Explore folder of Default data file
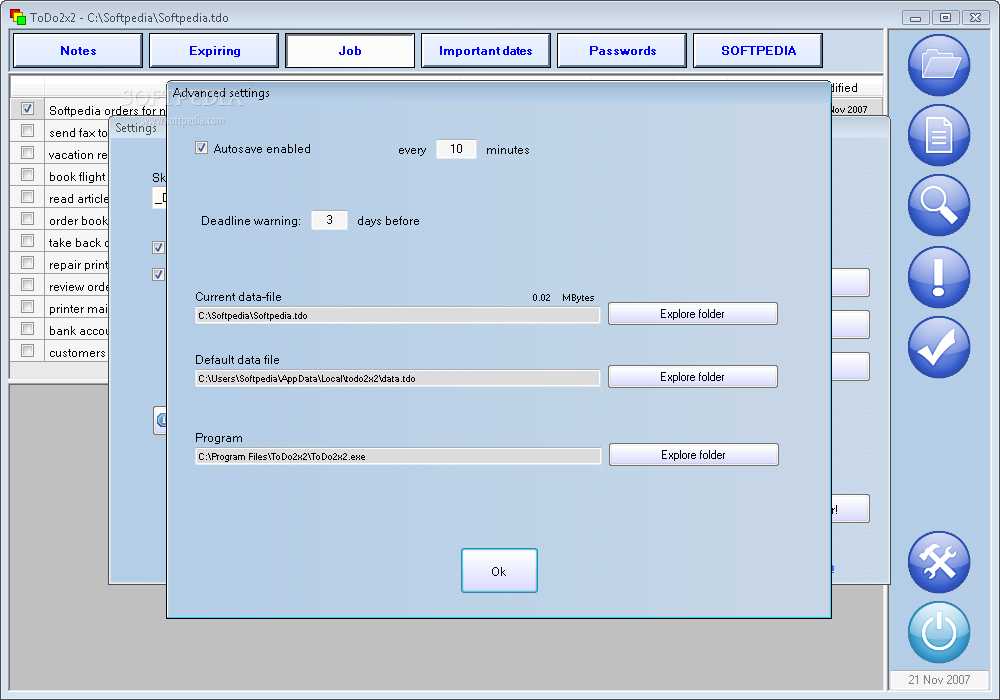The width and height of the screenshot is (1000, 700). pyautogui.click(x=693, y=377)
